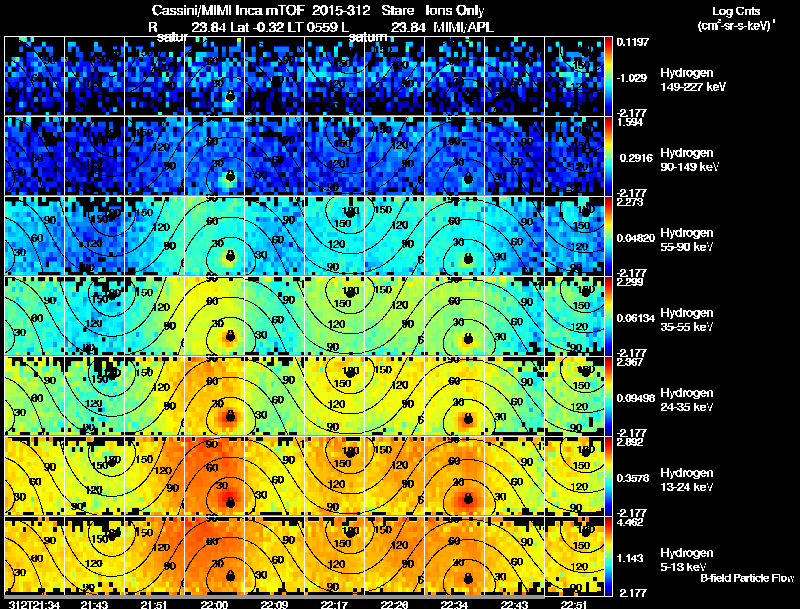Click the color bar beside the 90-149 keV row
Image resolution: width=800 pixels, height=609 pixels.
608,156
